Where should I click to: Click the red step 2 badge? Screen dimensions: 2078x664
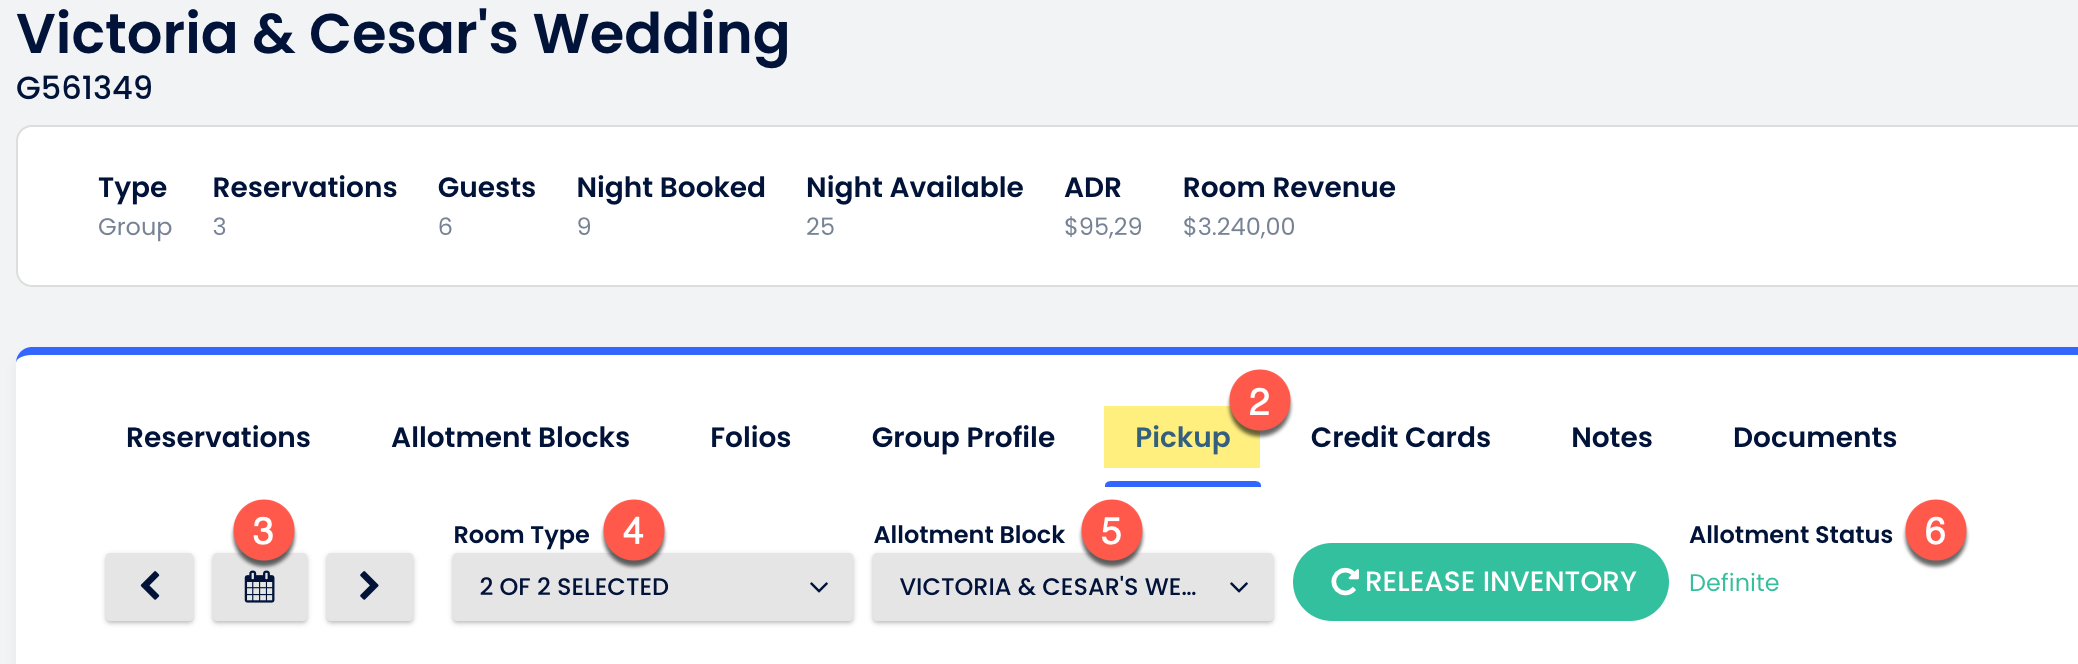(x=1259, y=402)
